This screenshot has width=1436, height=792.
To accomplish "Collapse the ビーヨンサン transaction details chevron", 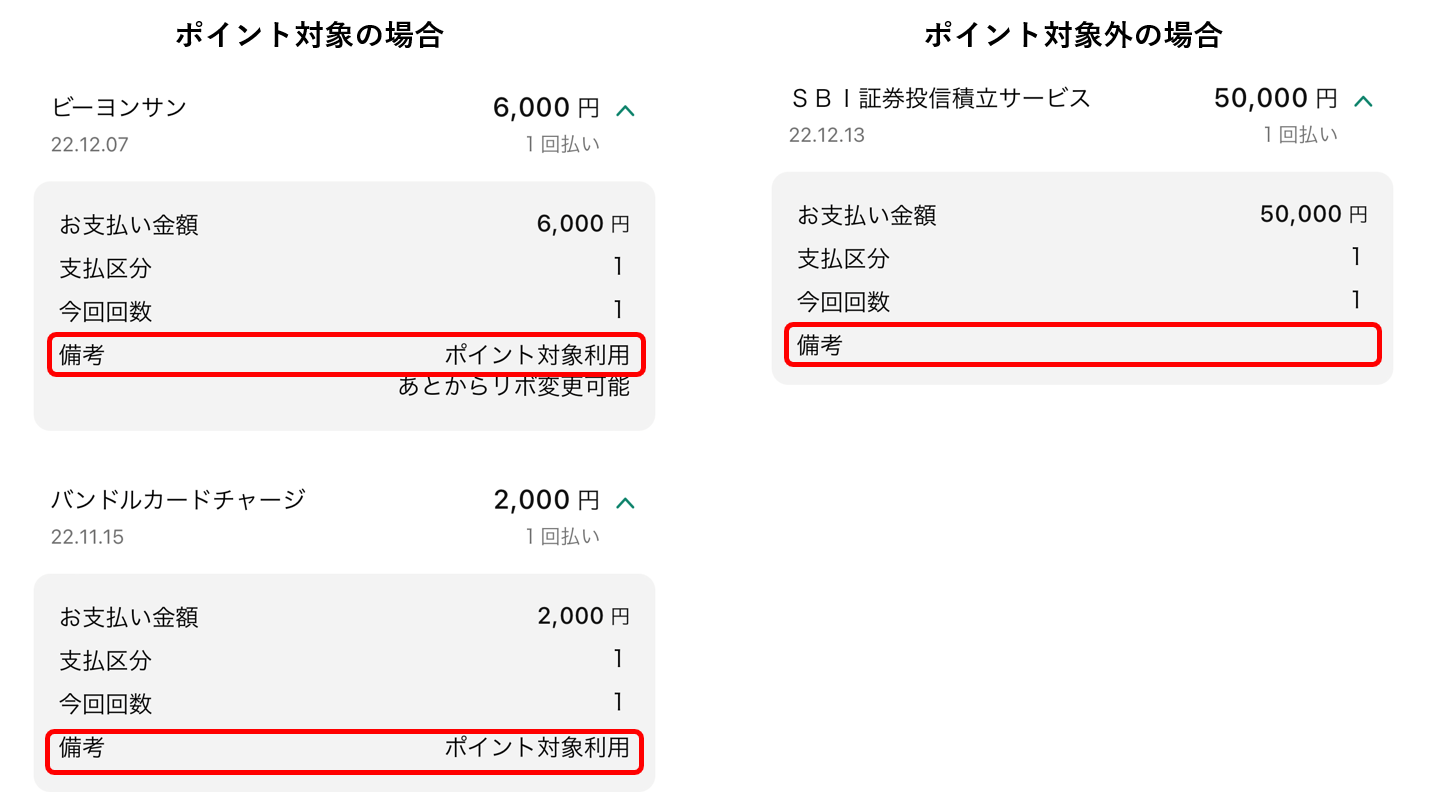I will (x=626, y=108).
